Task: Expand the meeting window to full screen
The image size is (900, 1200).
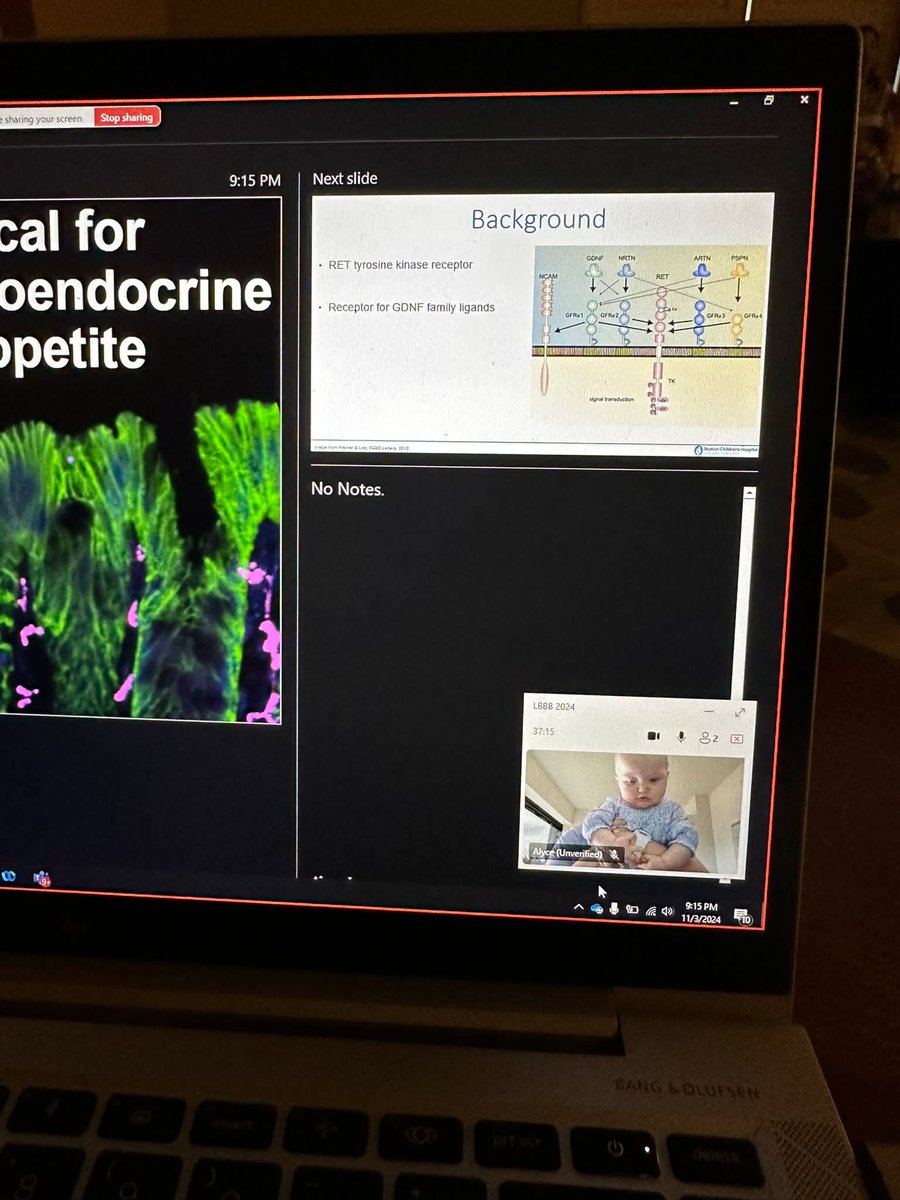Action: coord(740,712)
